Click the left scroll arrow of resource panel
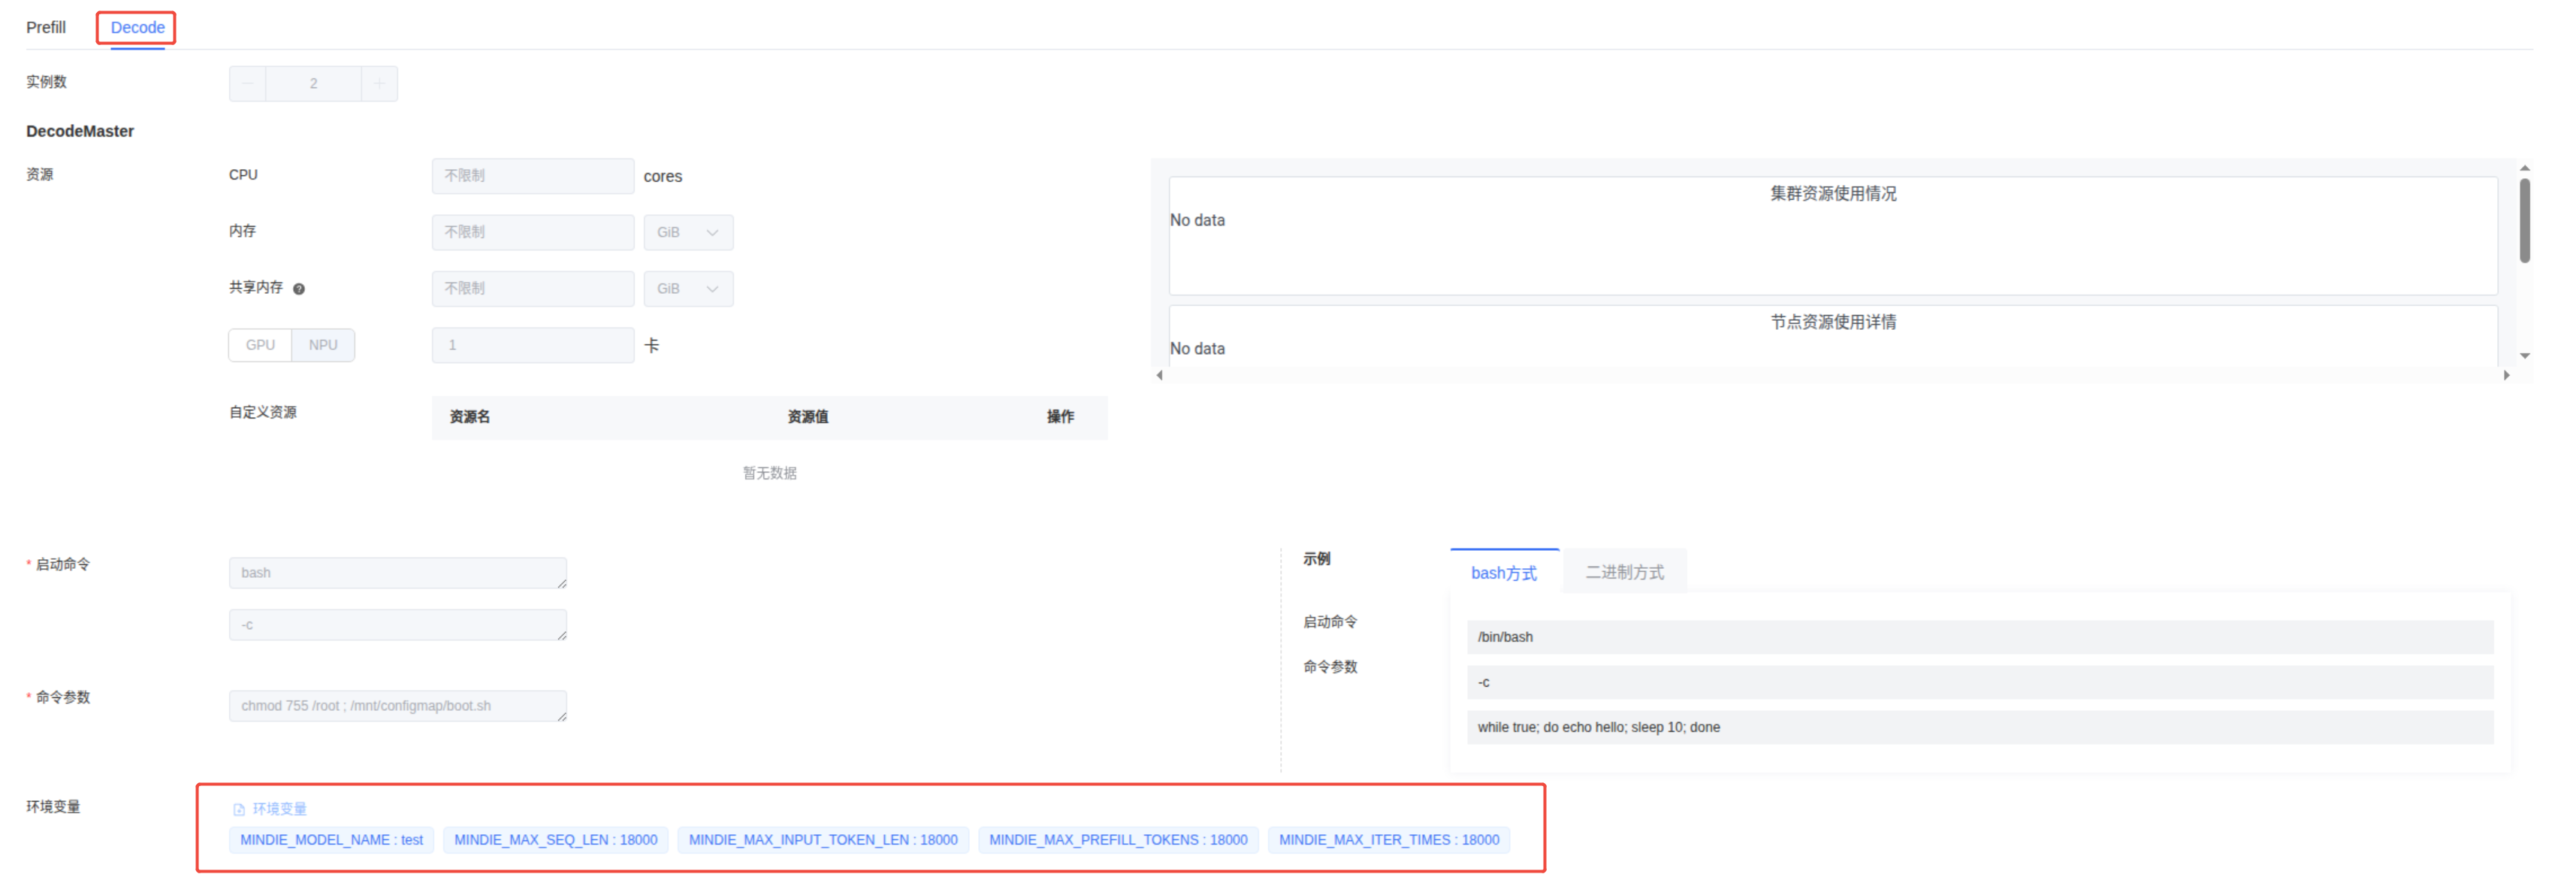The image size is (2576, 874). [1159, 376]
